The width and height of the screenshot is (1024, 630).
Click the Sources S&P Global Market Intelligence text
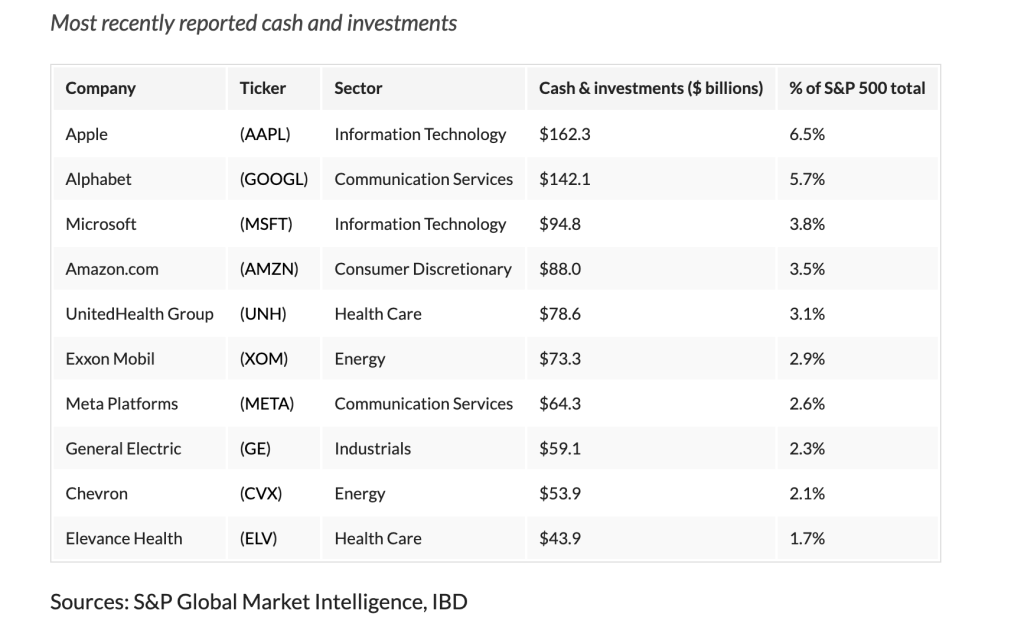pyautogui.click(x=259, y=602)
